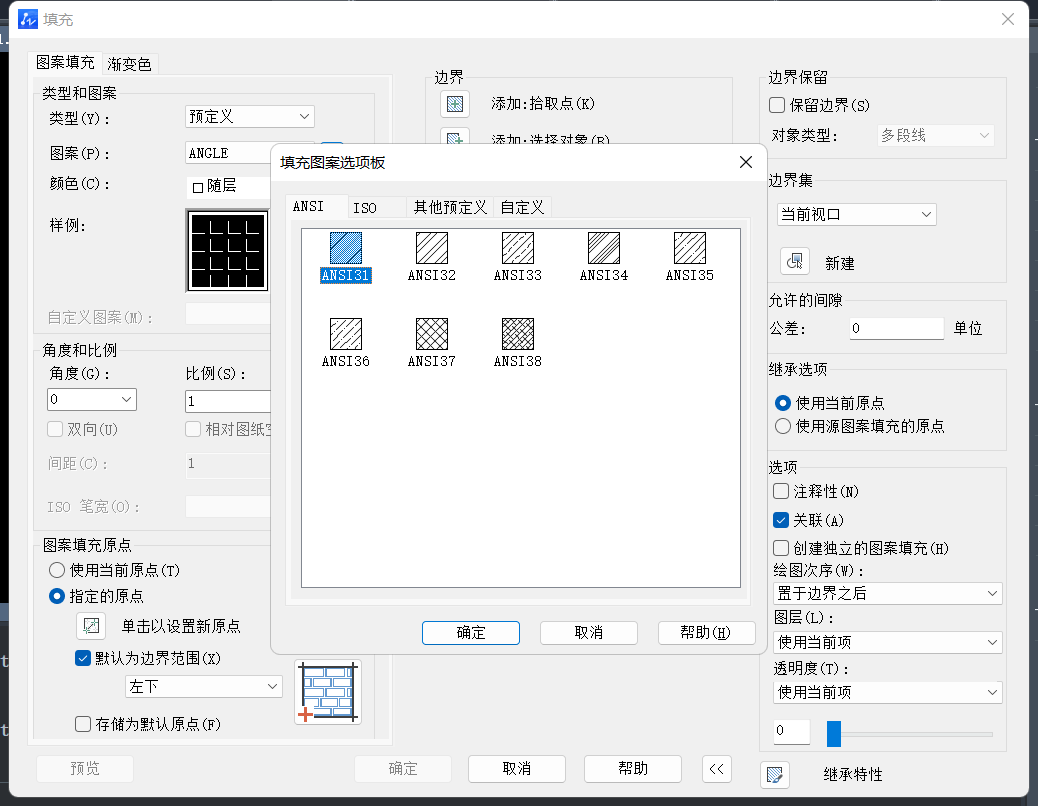Select use current origin radio (T)
The image size is (1038, 806).
57,570
